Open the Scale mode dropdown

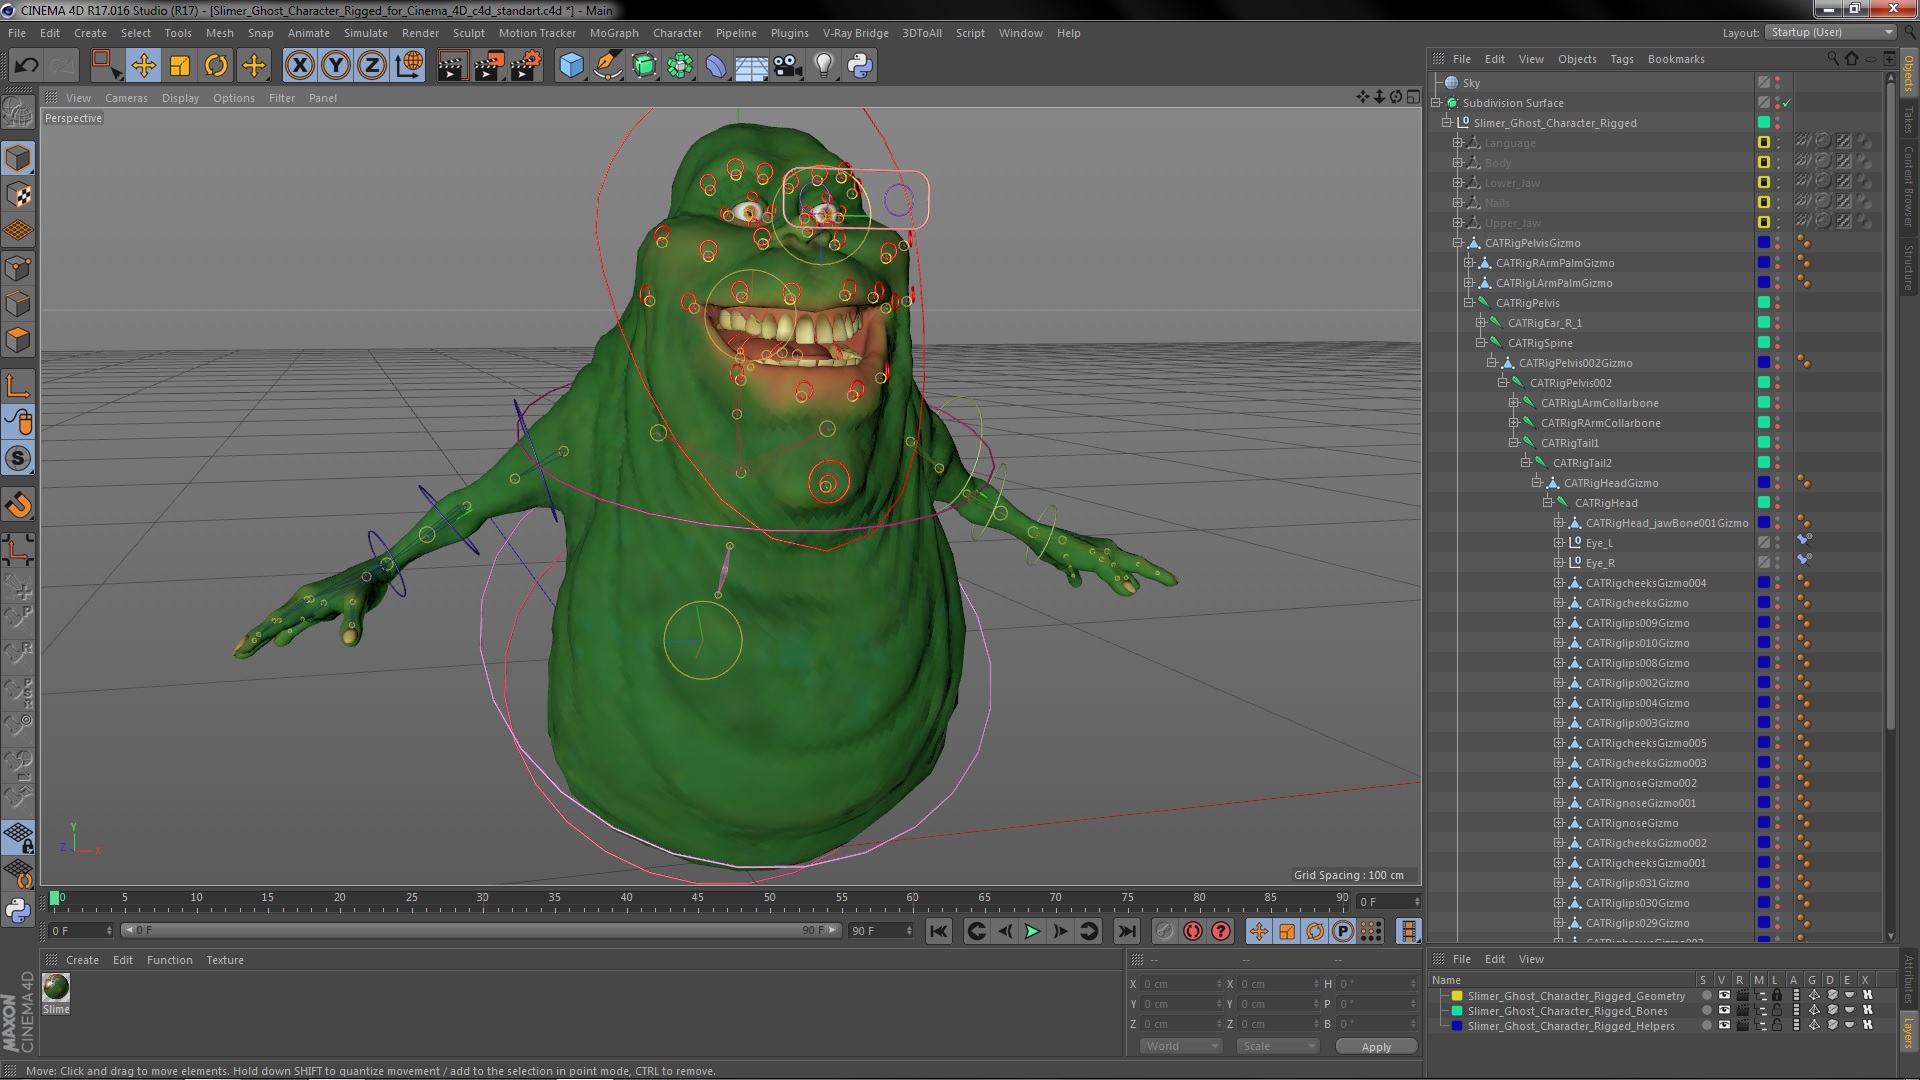click(1278, 1046)
